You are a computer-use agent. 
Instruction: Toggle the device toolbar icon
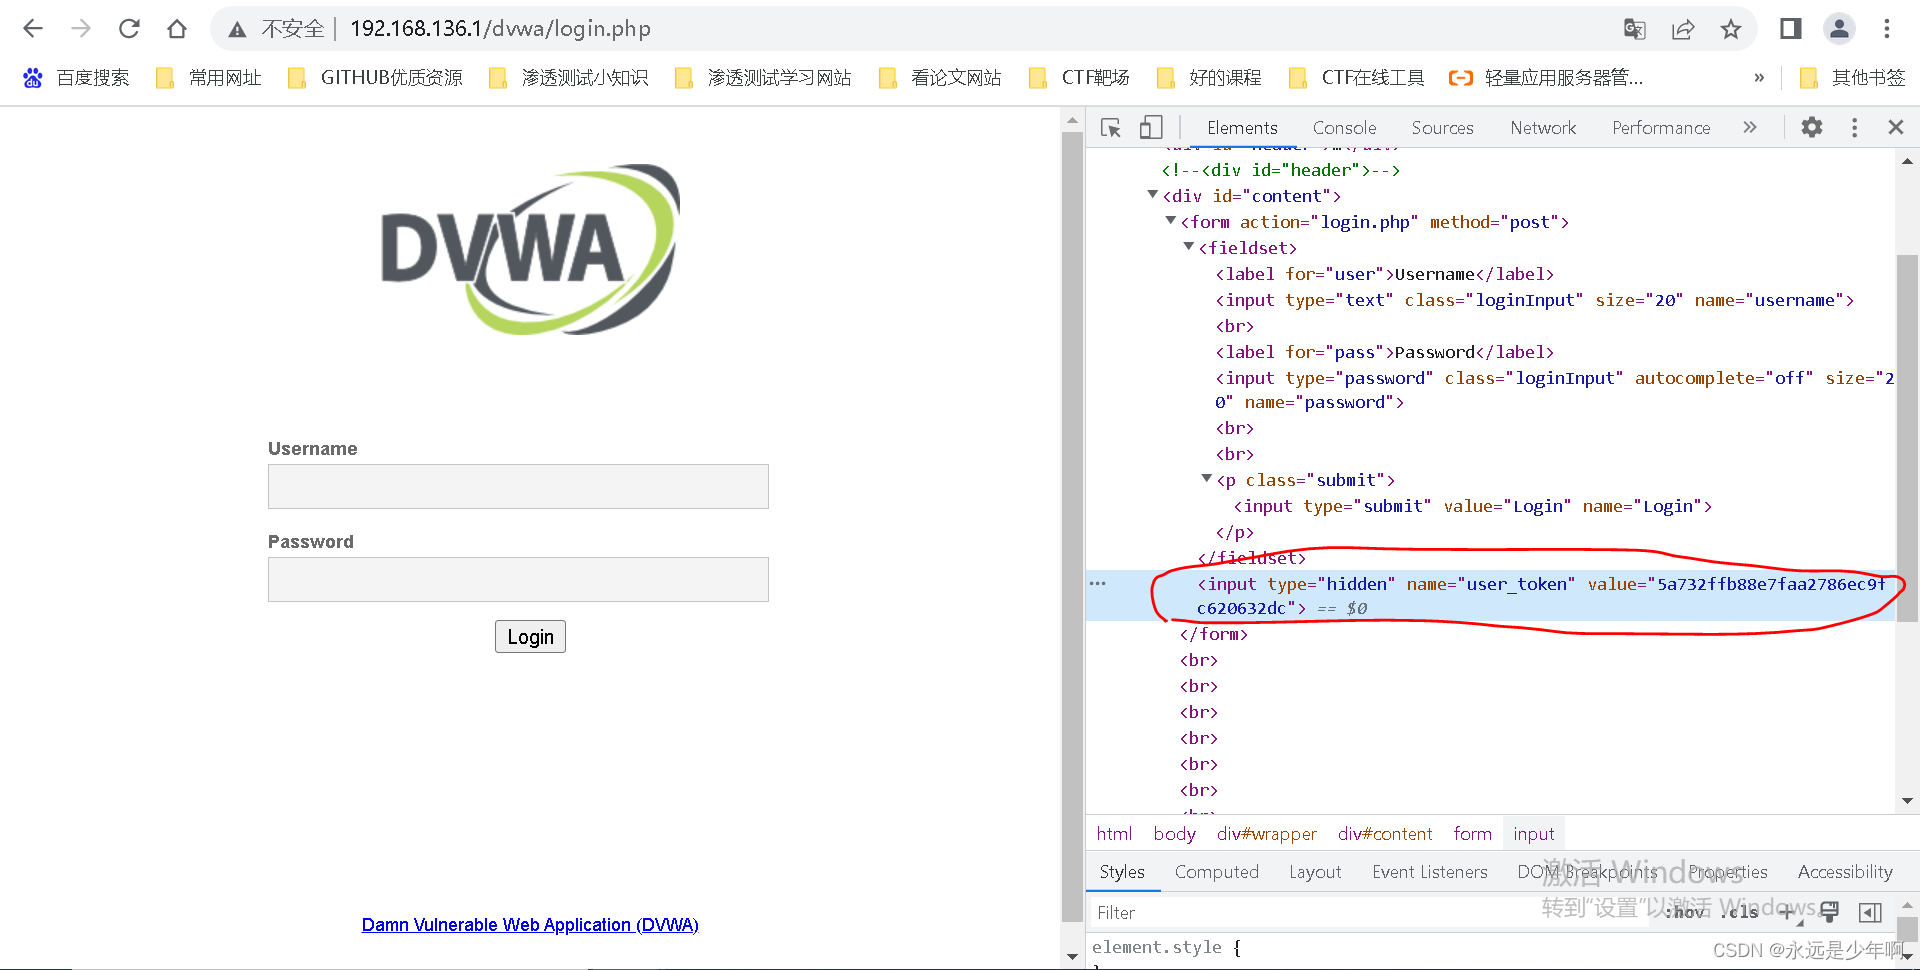[1151, 128]
